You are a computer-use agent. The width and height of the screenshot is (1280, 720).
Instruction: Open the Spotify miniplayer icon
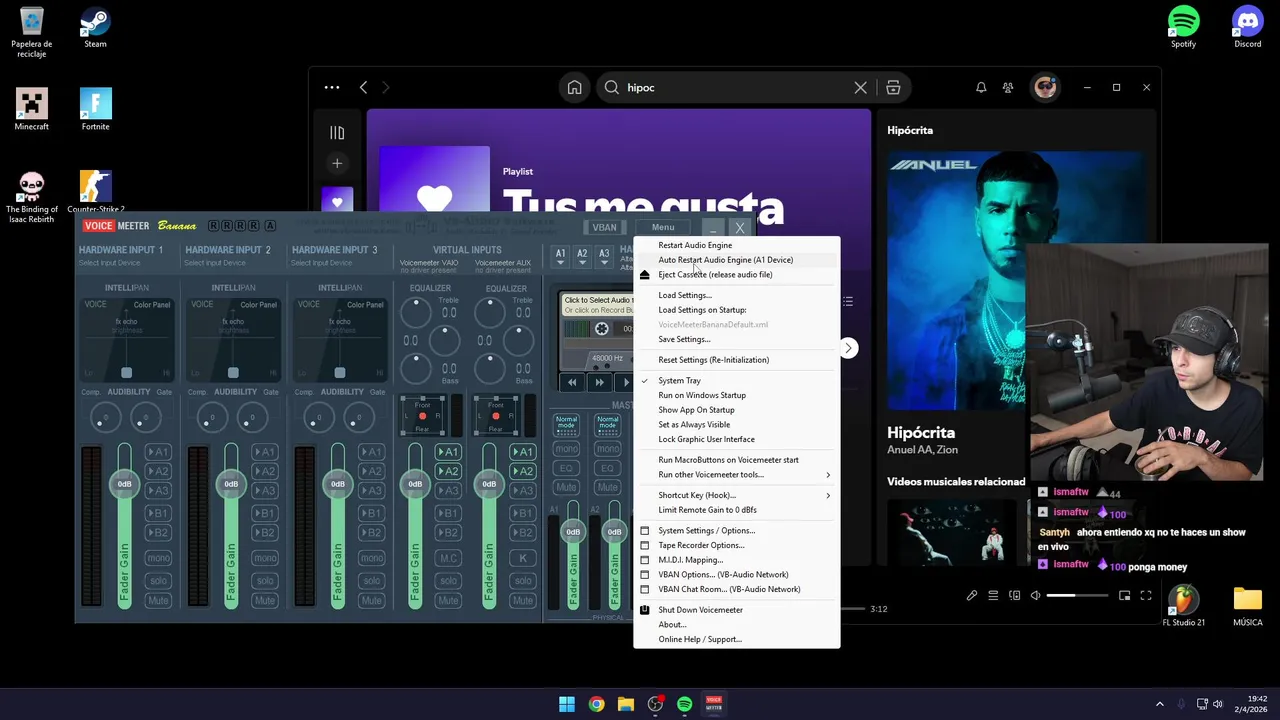[x=1125, y=595]
